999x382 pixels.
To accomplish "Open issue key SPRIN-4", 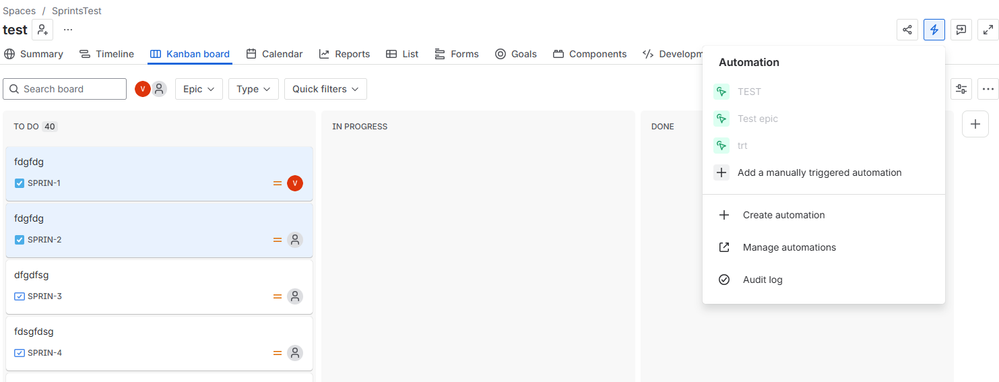I will [x=45, y=353].
